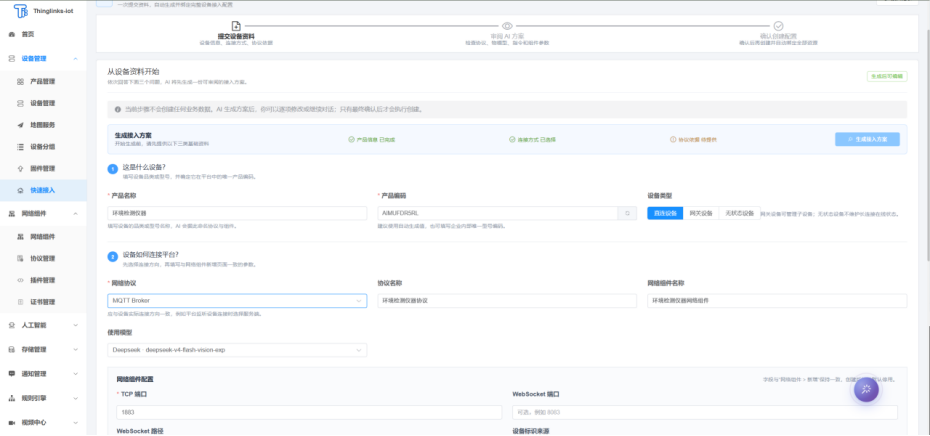Viewport: 930px width, 436px height.
Task: Select the 直连设备 device type
Action: (x=665, y=214)
